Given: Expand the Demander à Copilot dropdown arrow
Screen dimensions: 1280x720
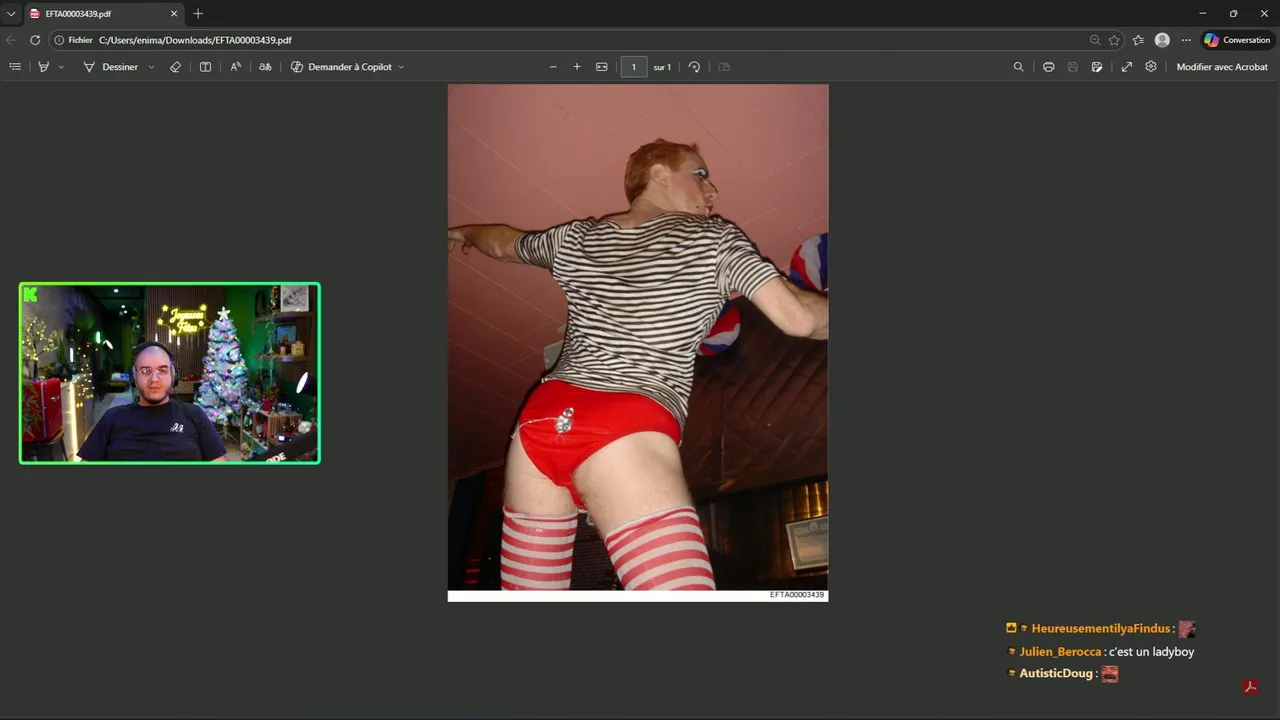Looking at the screenshot, I should pos(401,67).
